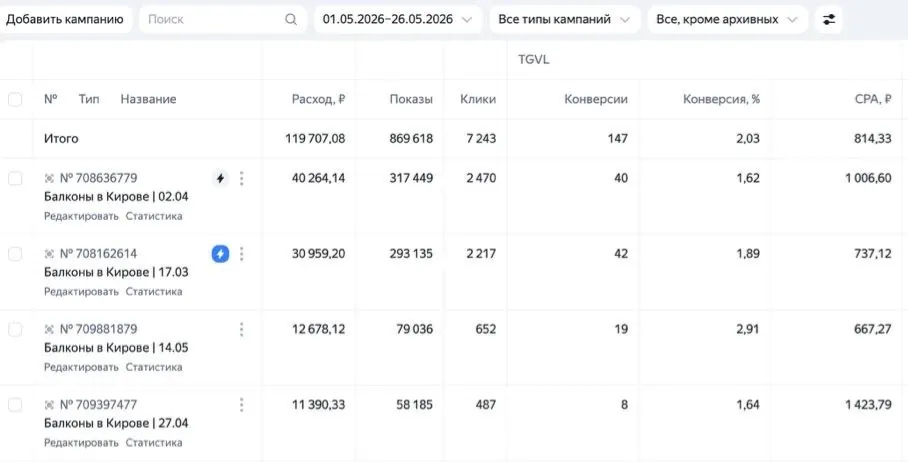Open three-dot menu for campaign 708636779
Viewport: 908px width, 462px height.
tap(241, 178)
